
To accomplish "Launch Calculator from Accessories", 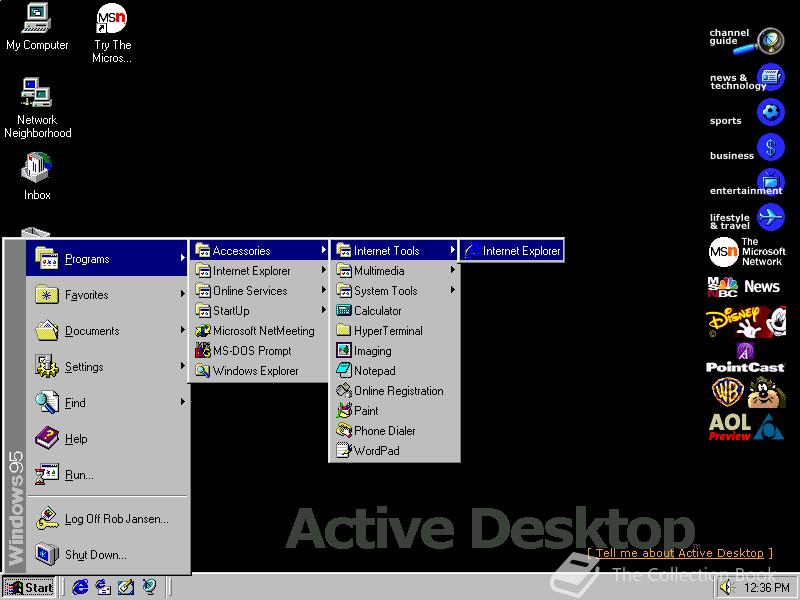I will (395, 311).
